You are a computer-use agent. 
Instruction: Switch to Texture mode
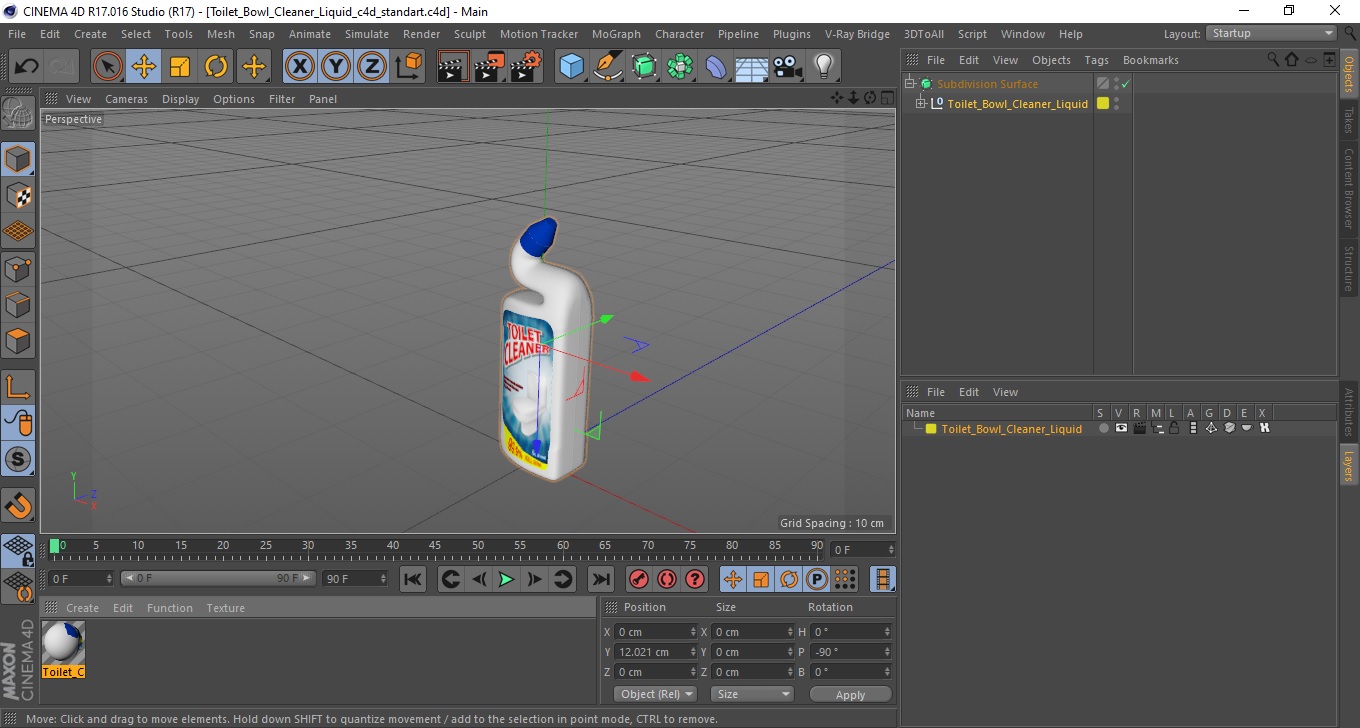[x=18, y=195]
